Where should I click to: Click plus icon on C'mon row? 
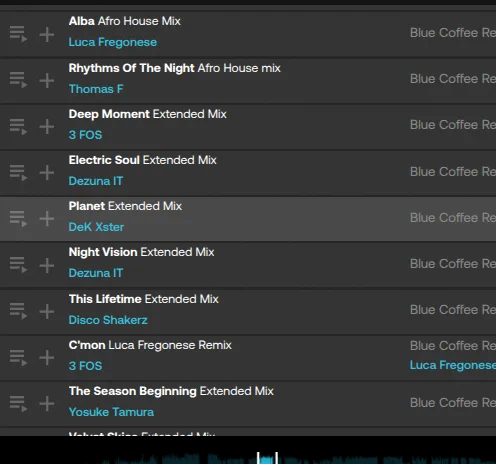47,357
